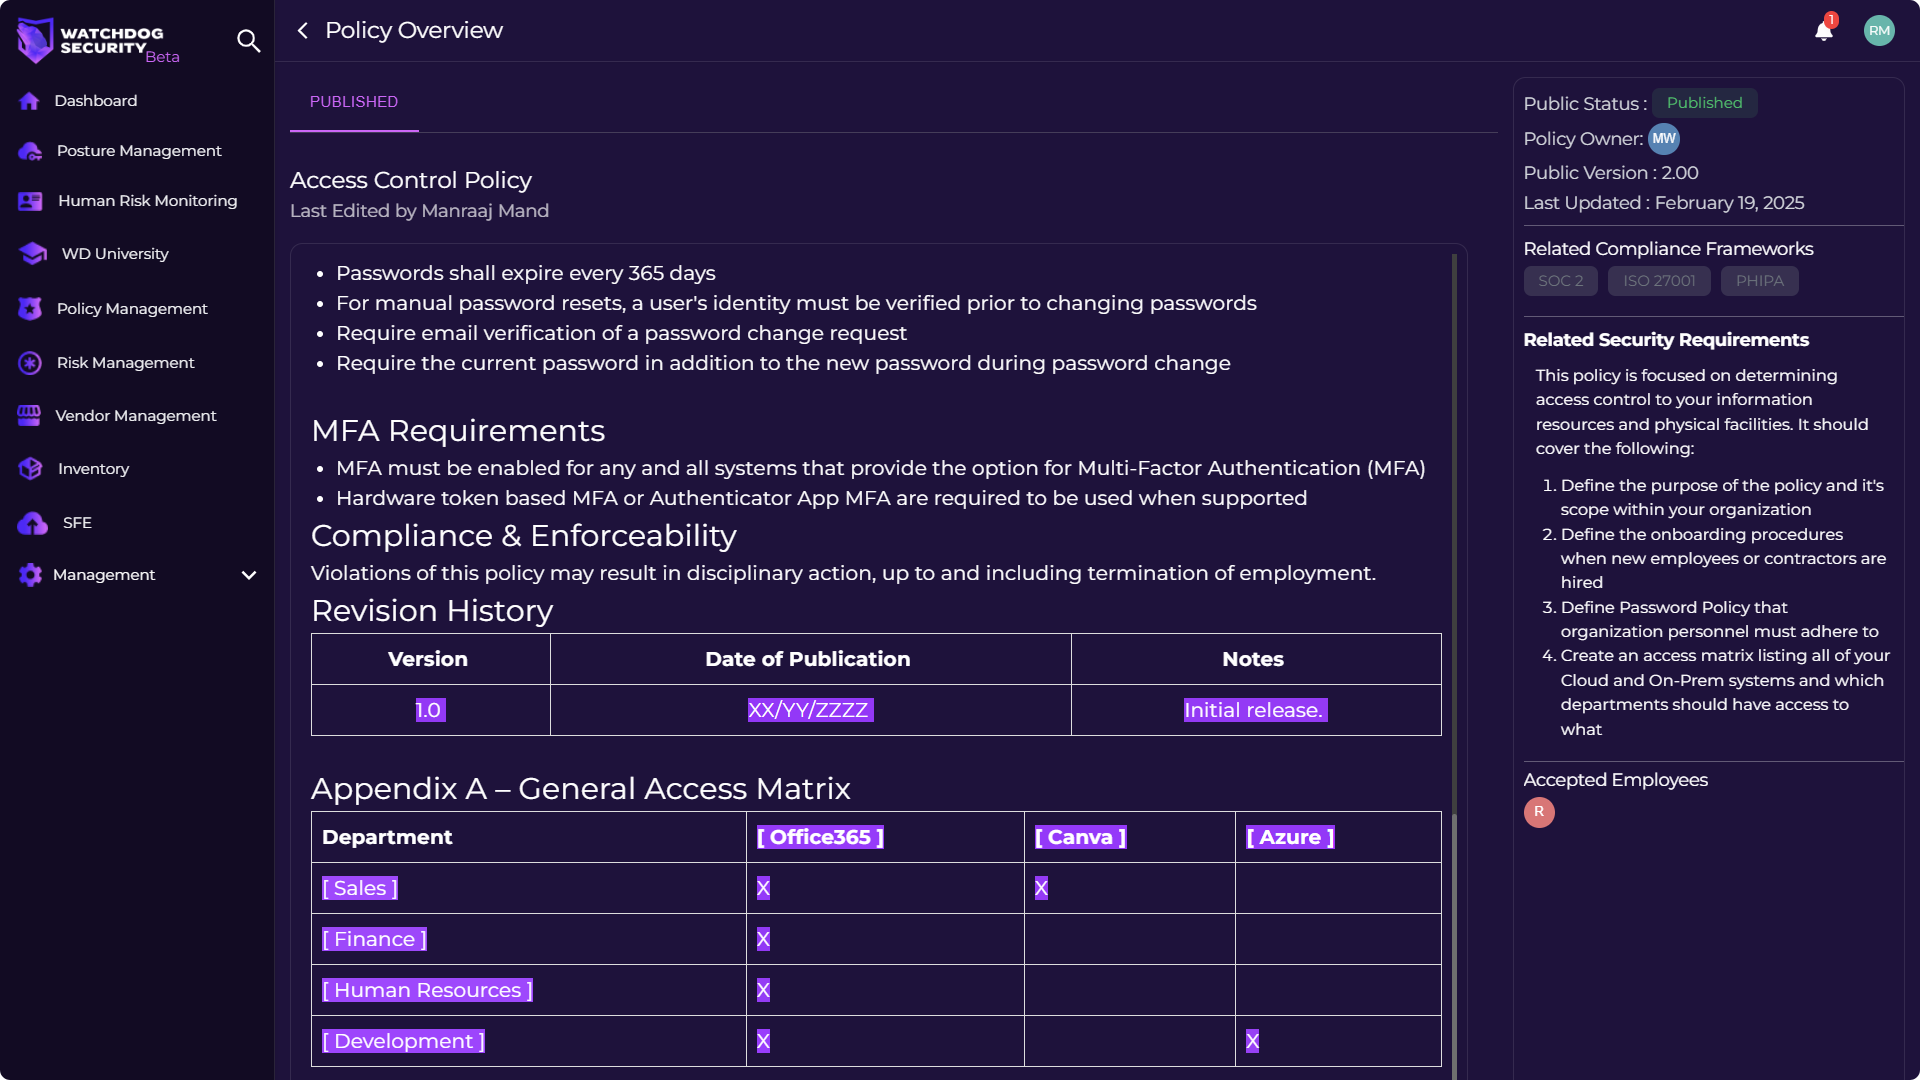This screenshot has height=1080, width=1920.
Task: Open the Inventory section
Action: pos(29,468)
